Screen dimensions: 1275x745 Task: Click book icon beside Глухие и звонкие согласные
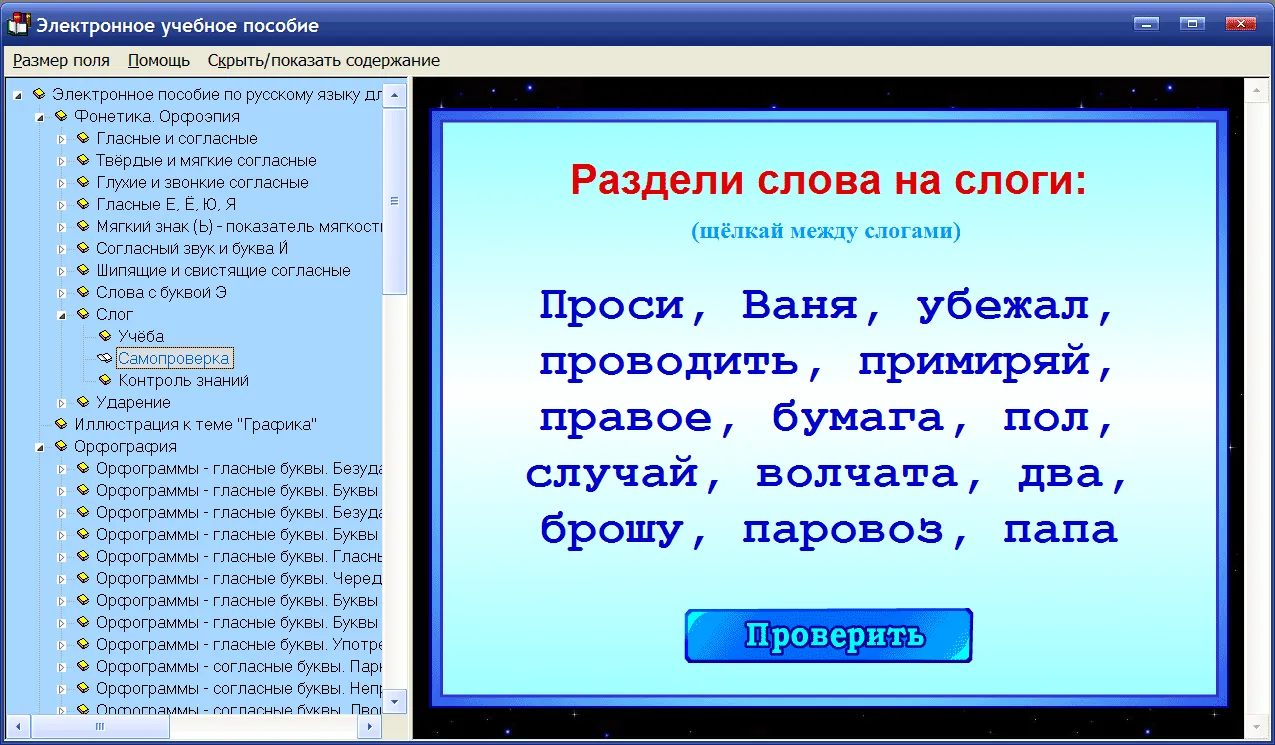point(83,182)
